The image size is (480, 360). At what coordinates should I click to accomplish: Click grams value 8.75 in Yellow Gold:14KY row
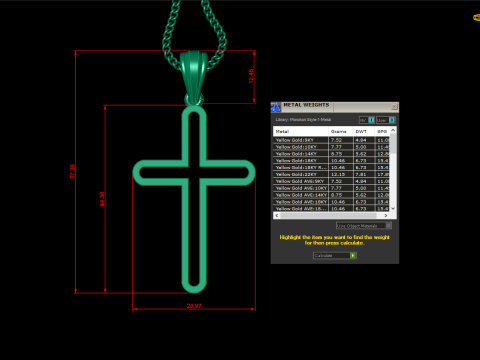coord(336,154)
